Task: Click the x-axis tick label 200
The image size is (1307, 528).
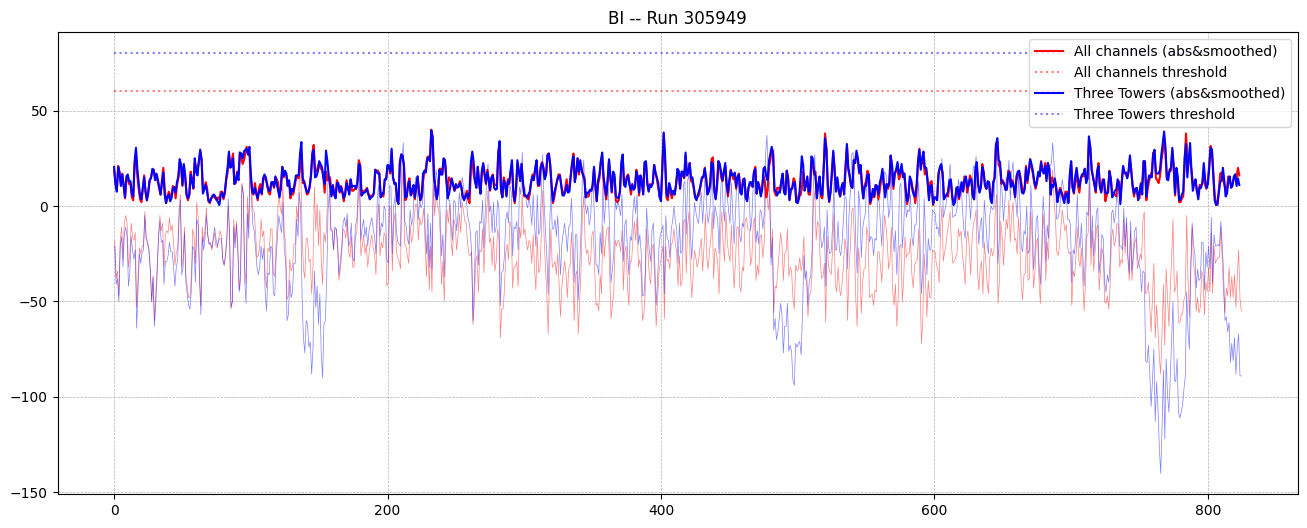Action: coord(387,509)
